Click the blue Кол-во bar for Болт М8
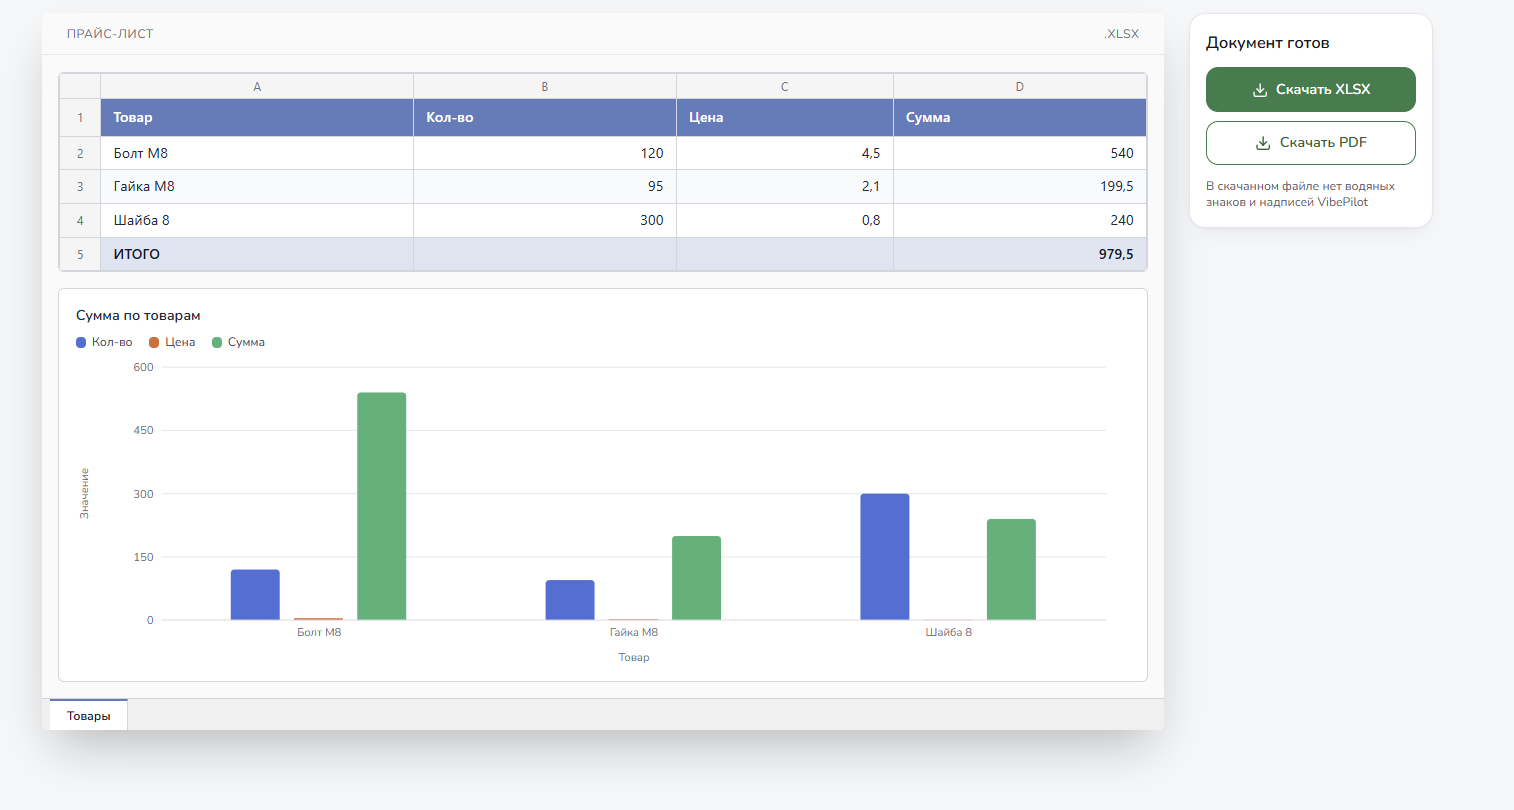Screen dimensions: 1514x810 255,595
